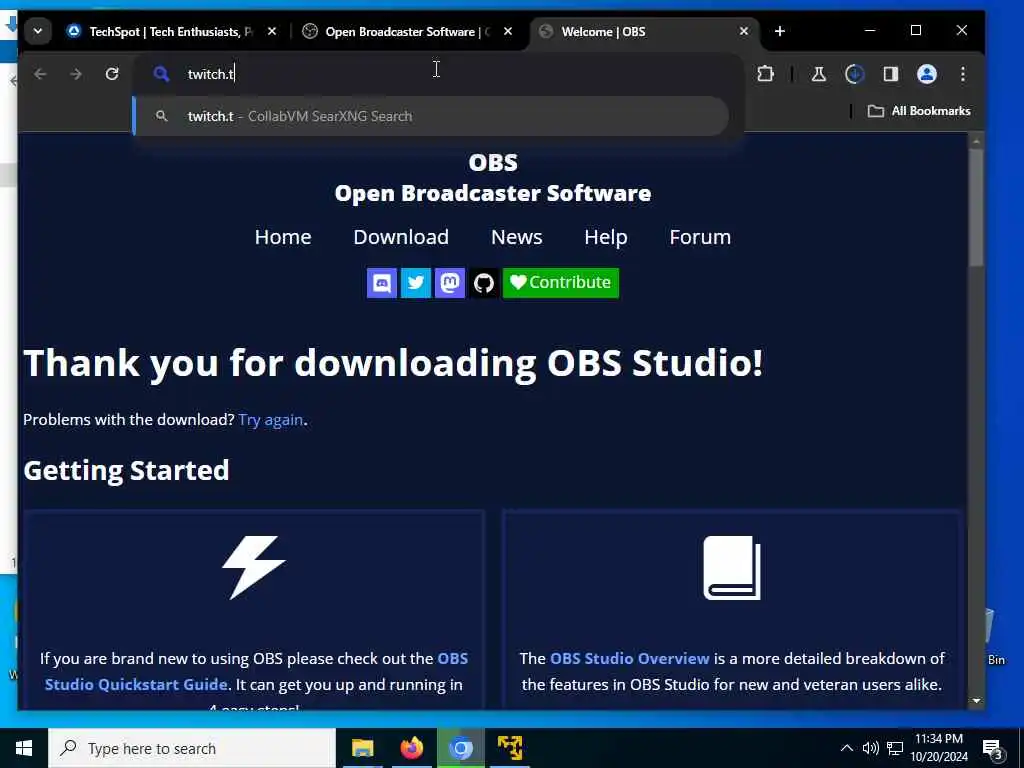Click the book overview icon

[x=732, y=568]
